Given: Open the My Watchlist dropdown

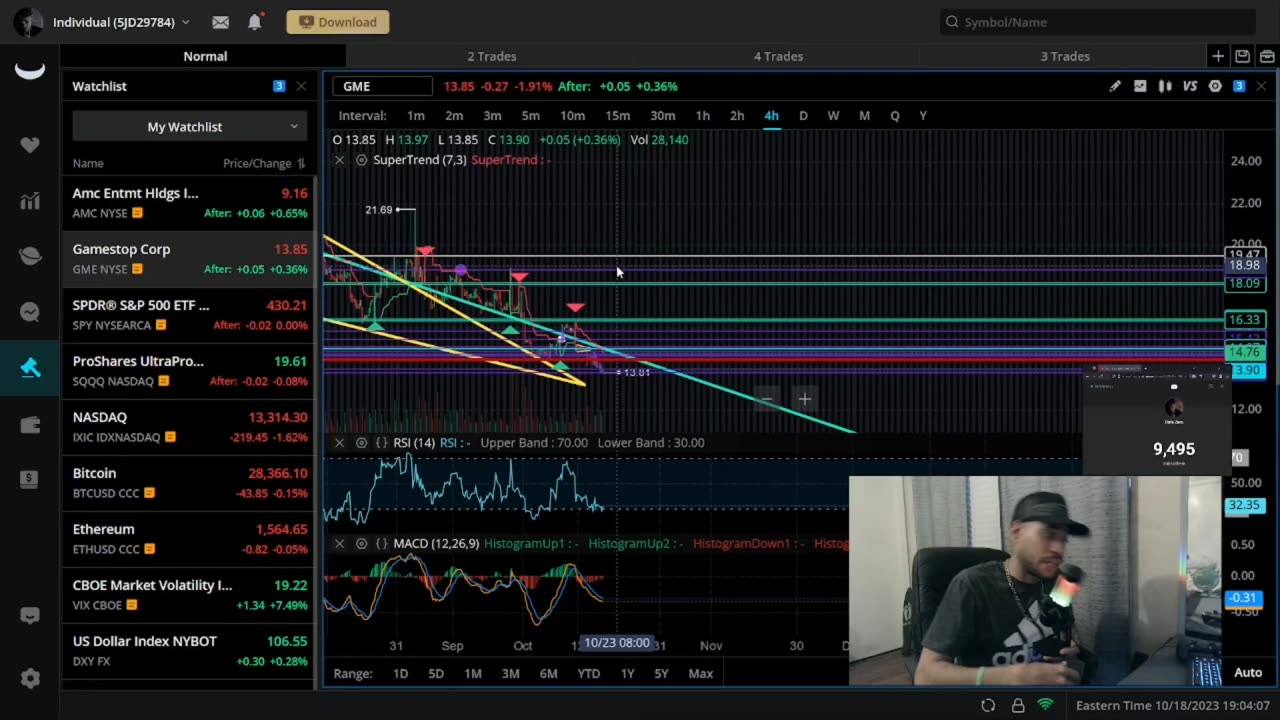Looking at the screenshot, I should point(188,127).
